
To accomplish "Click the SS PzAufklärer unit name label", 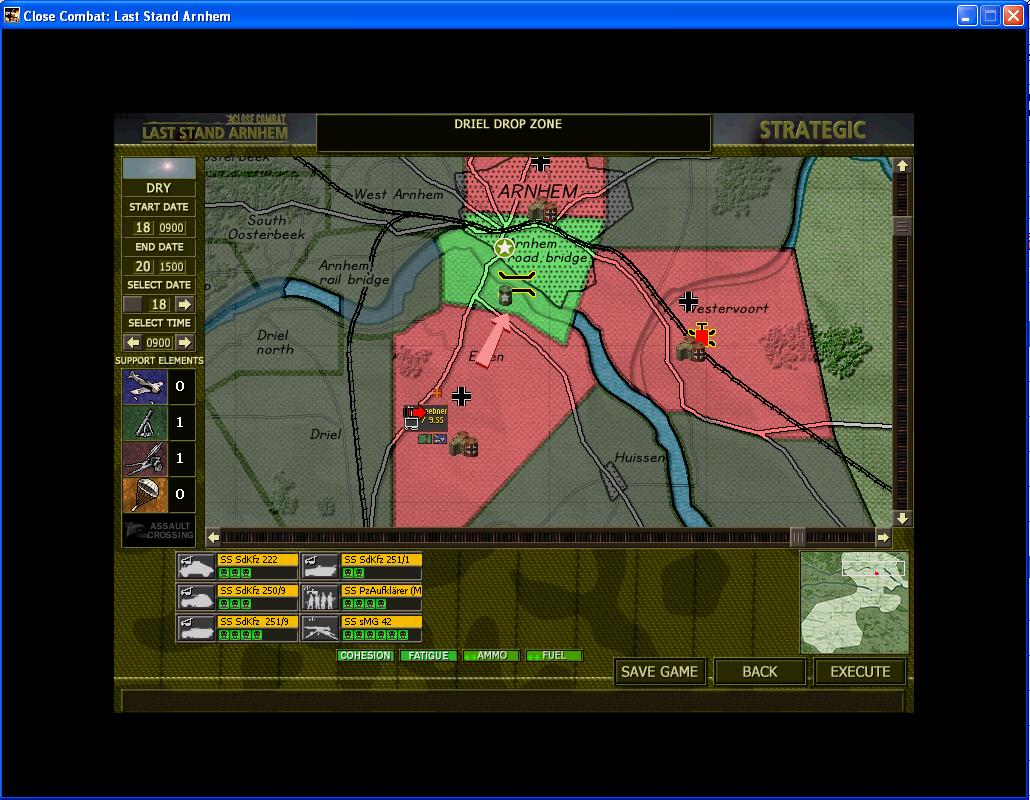I will [x=381, y=590].
